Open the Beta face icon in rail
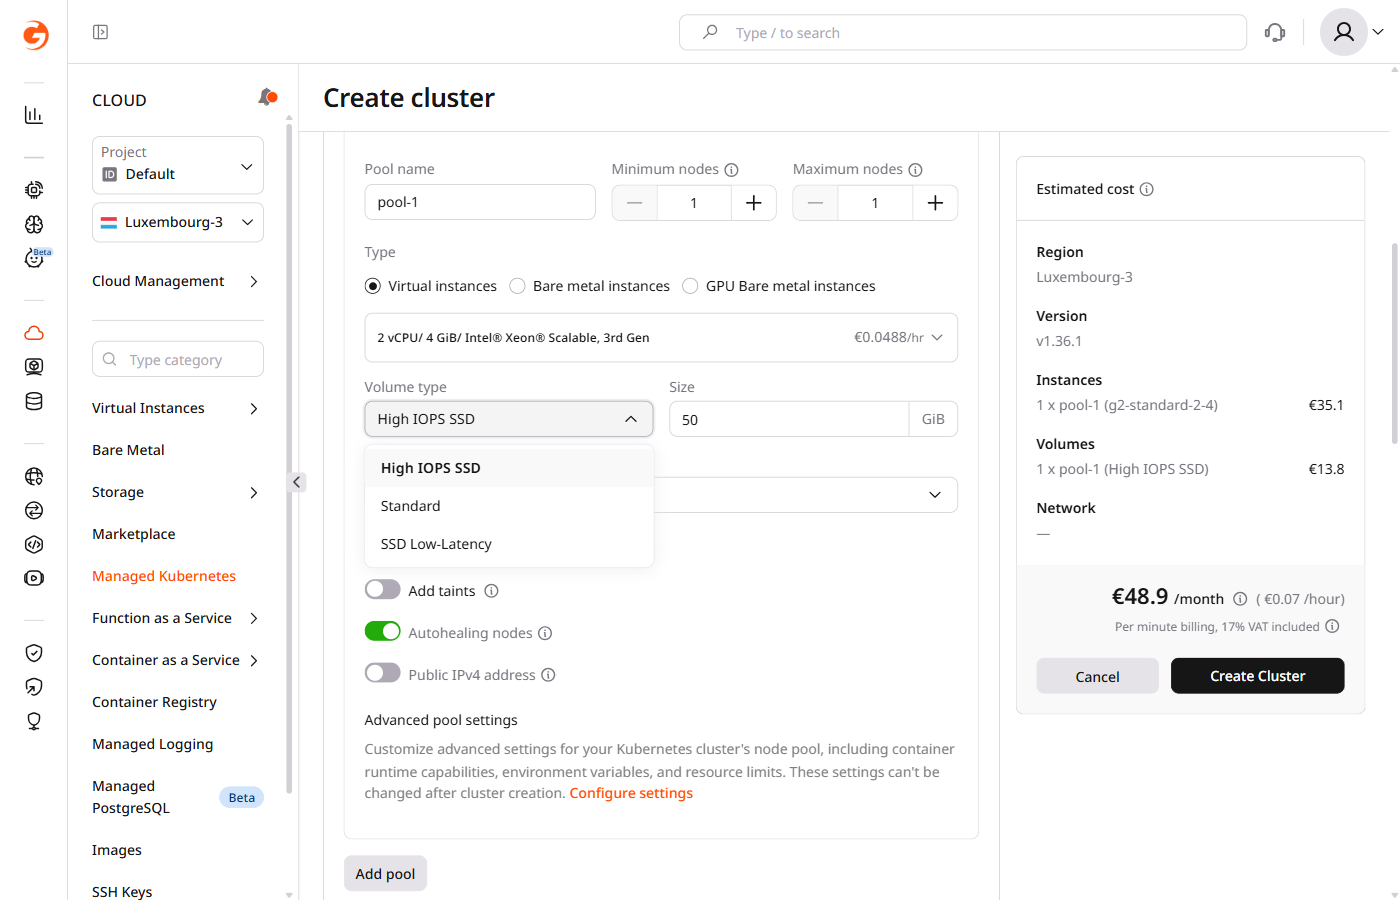 click(34, 258)
